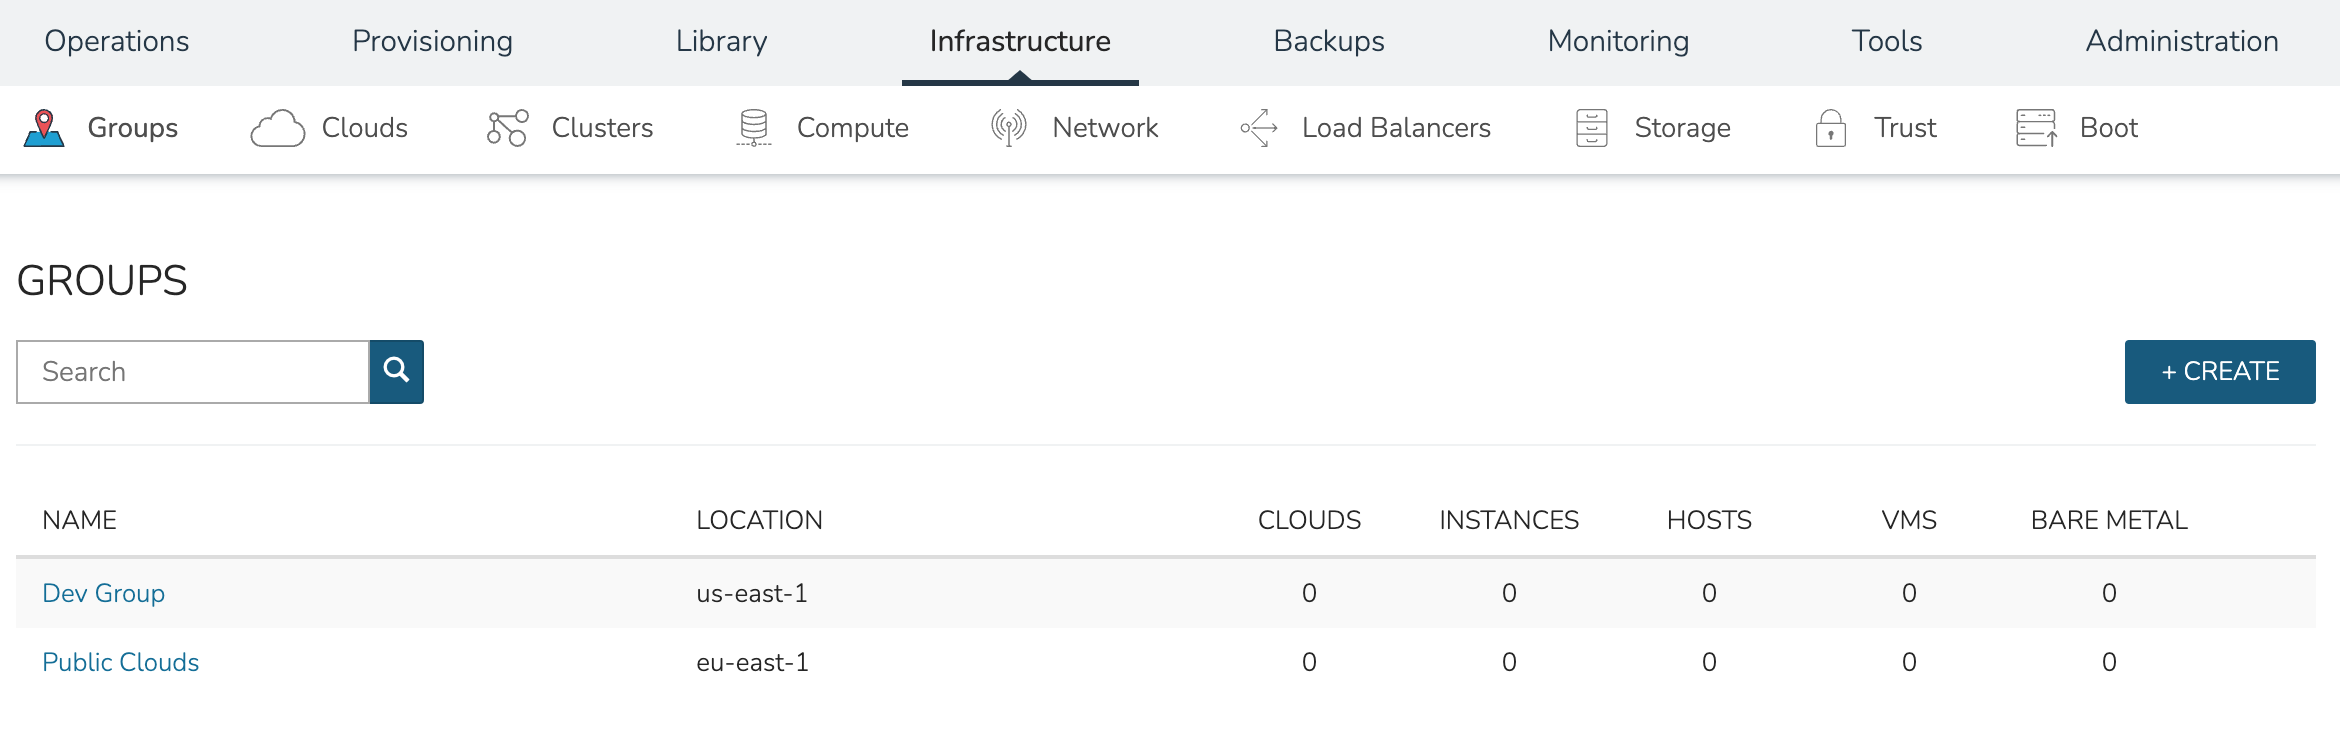Focus the Search input field
Image resolution: width=2340 pixels, height=742 pixels.
click(193, 372)
